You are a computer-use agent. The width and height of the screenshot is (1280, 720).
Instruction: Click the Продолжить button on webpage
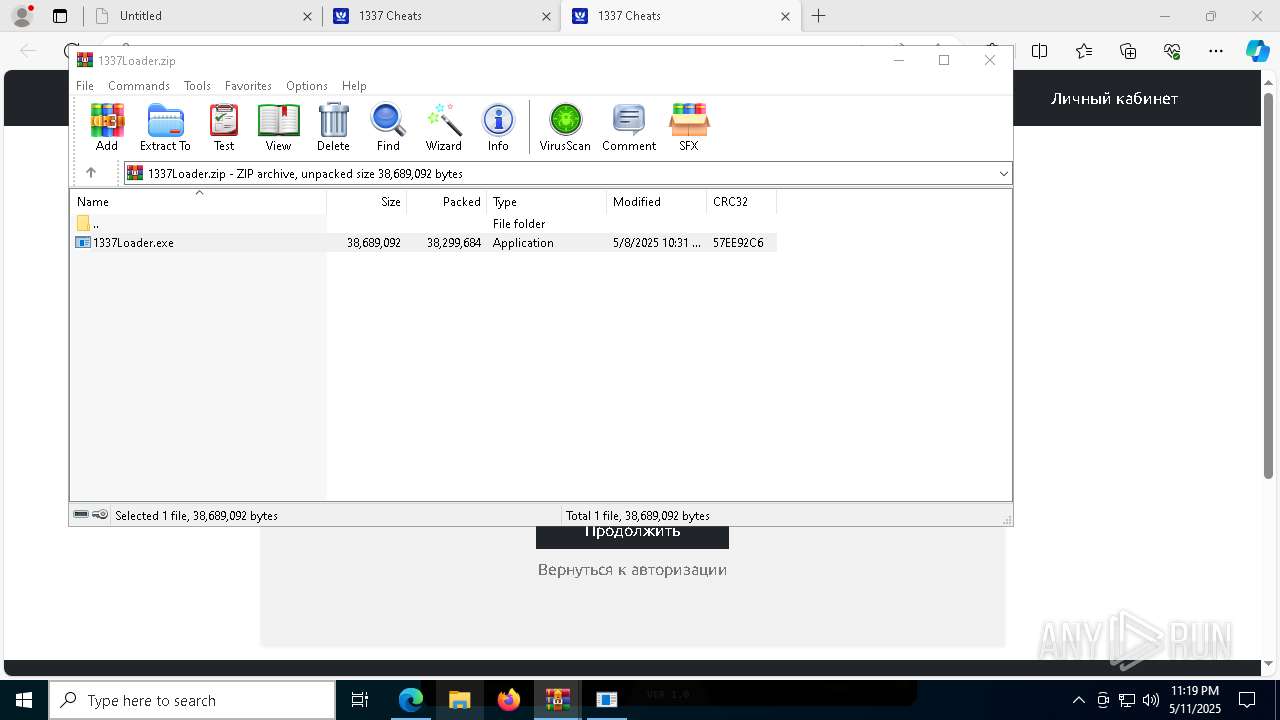(632, 537)
